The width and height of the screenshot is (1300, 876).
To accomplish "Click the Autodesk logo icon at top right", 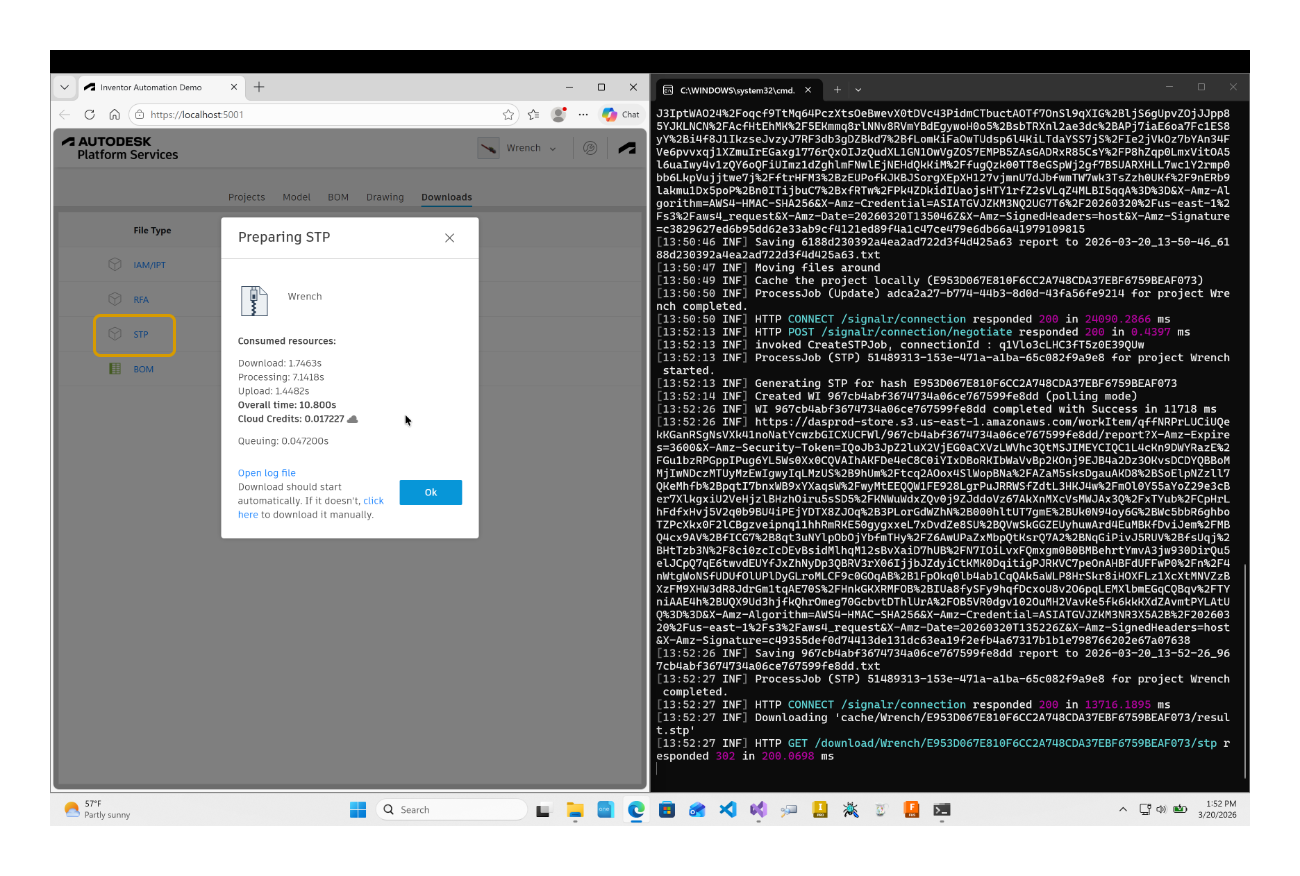I will pyautogui.click(x=627, y=148).
